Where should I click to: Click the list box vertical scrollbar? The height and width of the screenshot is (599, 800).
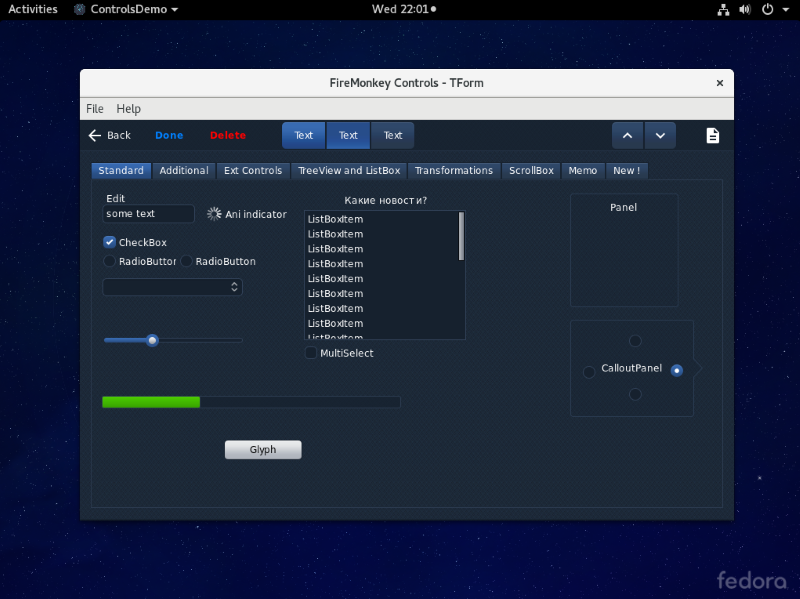[x=461, y=236]
